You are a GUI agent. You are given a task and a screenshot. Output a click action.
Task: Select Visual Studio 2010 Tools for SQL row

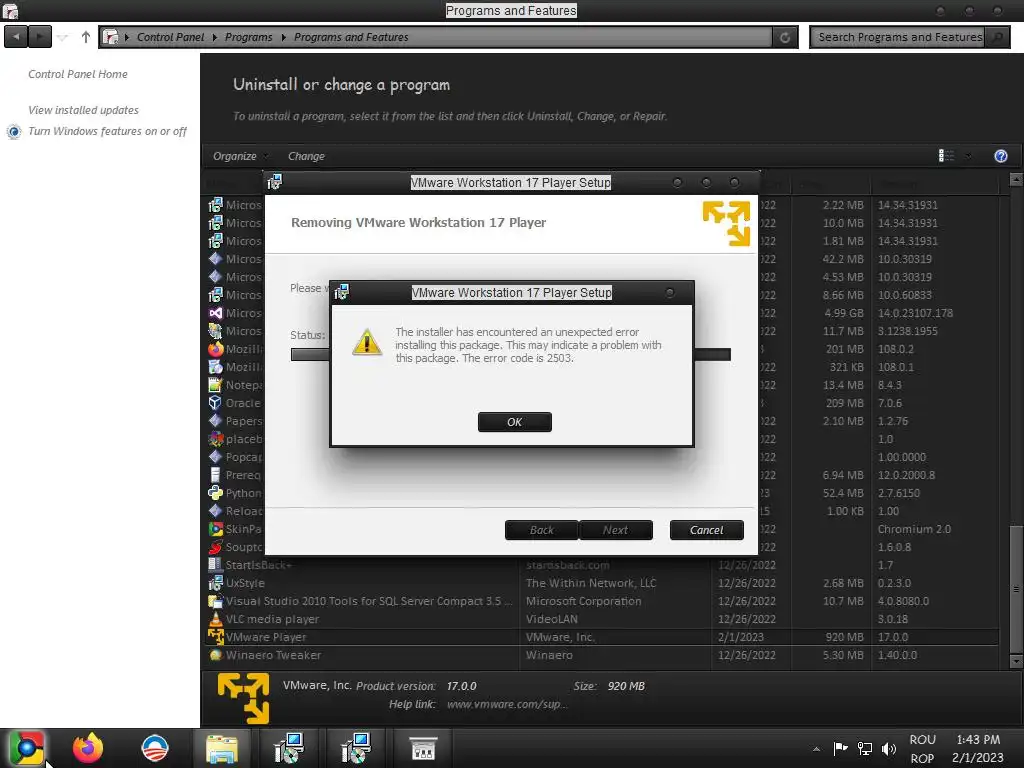pyautogui.click(x=601, y=601)
